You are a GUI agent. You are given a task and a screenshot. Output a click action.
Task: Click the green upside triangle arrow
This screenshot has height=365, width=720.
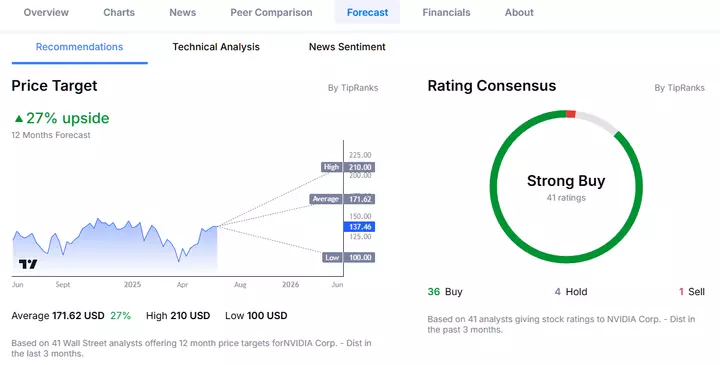pos(19,119)
